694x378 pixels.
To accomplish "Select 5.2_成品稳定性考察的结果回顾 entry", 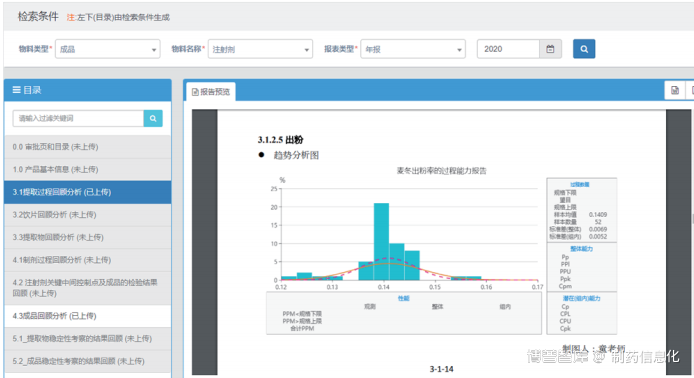I will point(88,361).
